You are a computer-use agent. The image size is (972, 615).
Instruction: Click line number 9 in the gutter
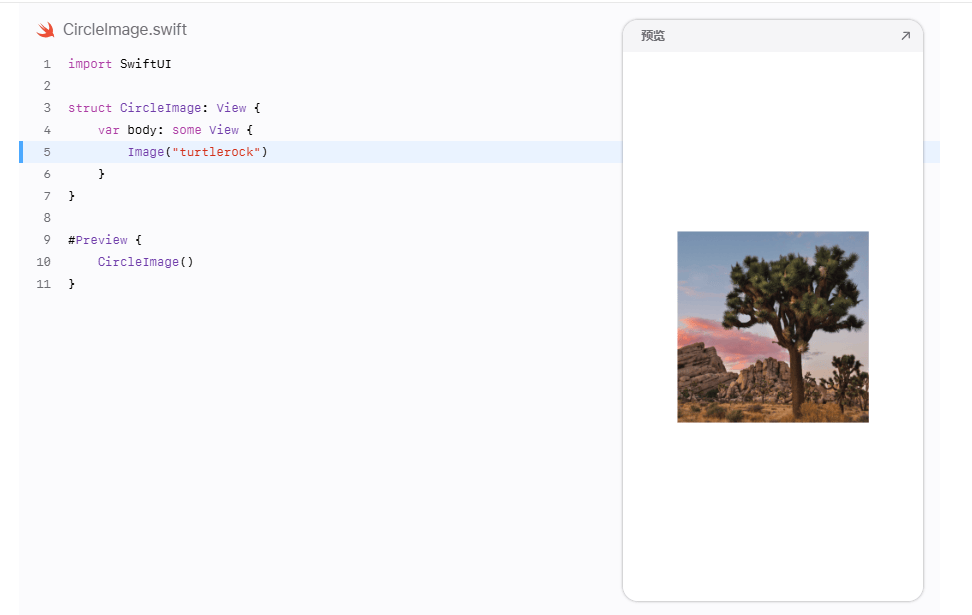(x=47, y=240)
